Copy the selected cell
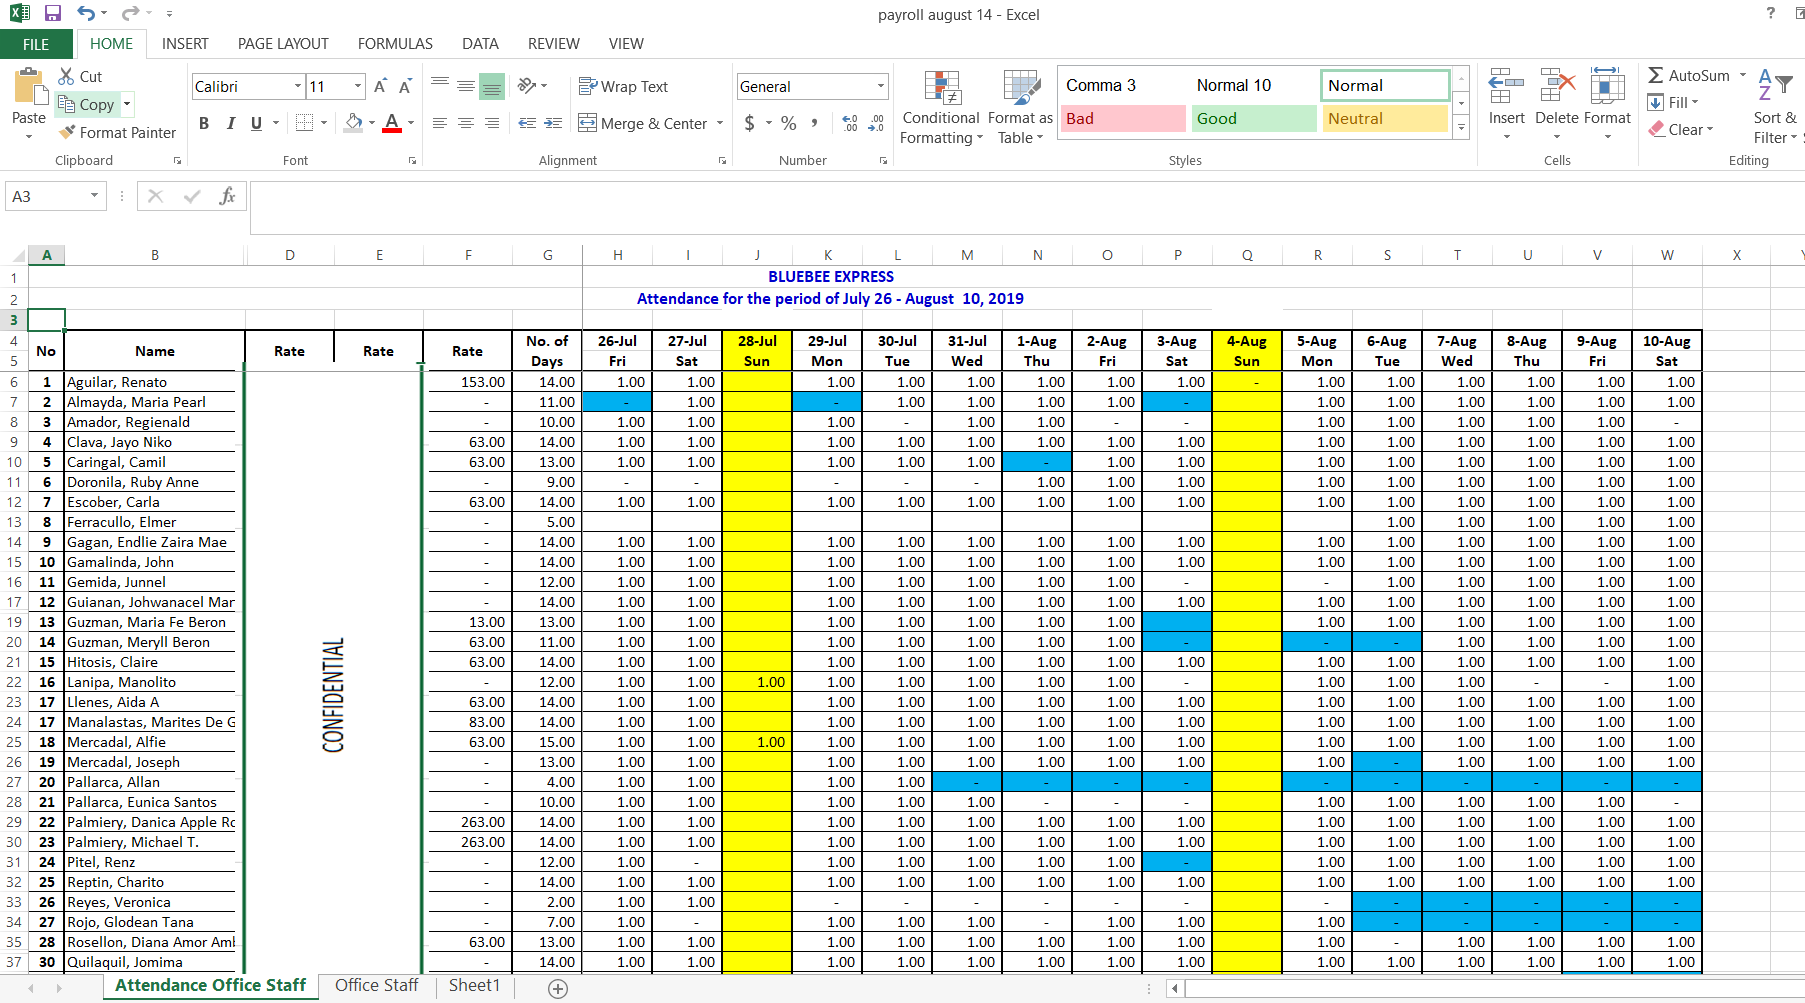 click(x=86, y=104)
